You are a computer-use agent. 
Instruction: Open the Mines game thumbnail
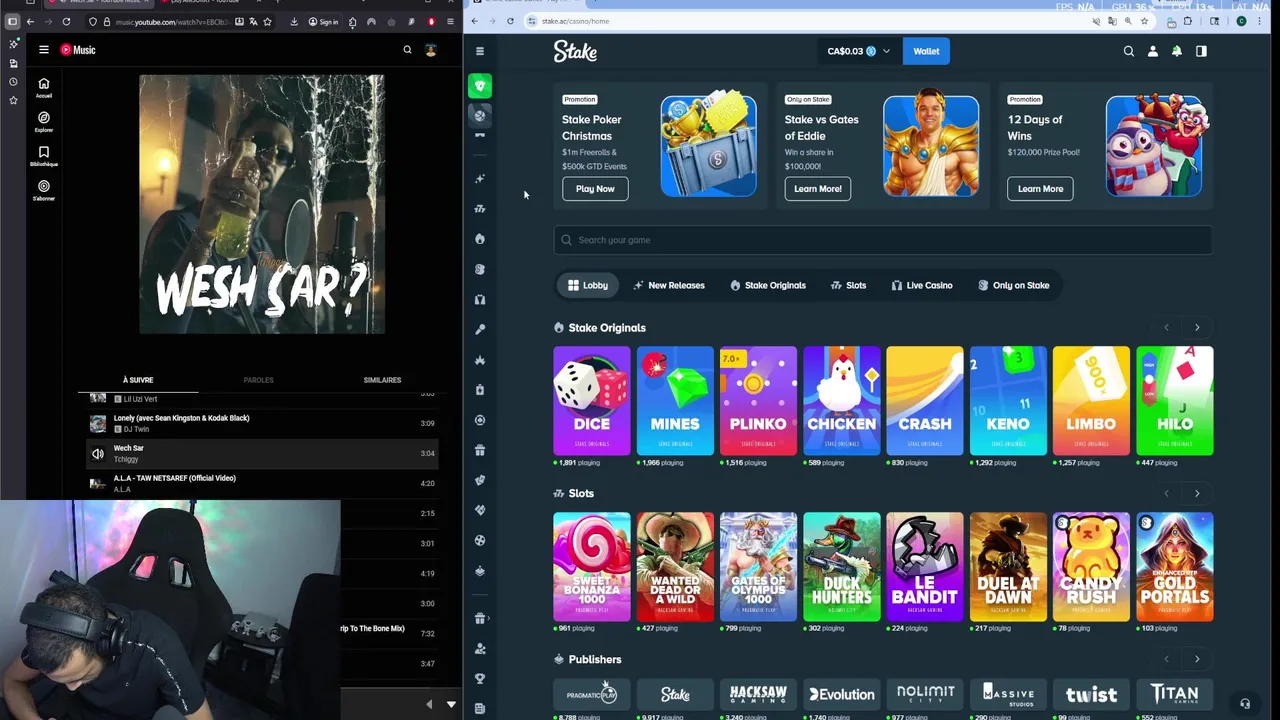point(675,400)
